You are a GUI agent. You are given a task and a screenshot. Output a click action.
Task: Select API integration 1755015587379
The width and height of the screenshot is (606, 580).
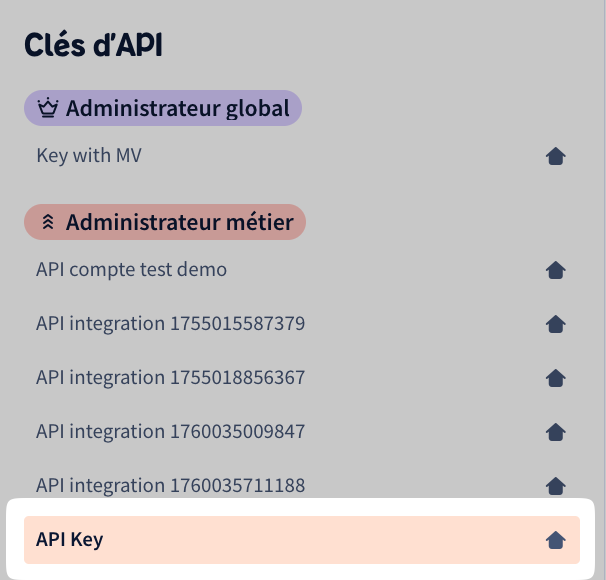(x=170, y=324)
